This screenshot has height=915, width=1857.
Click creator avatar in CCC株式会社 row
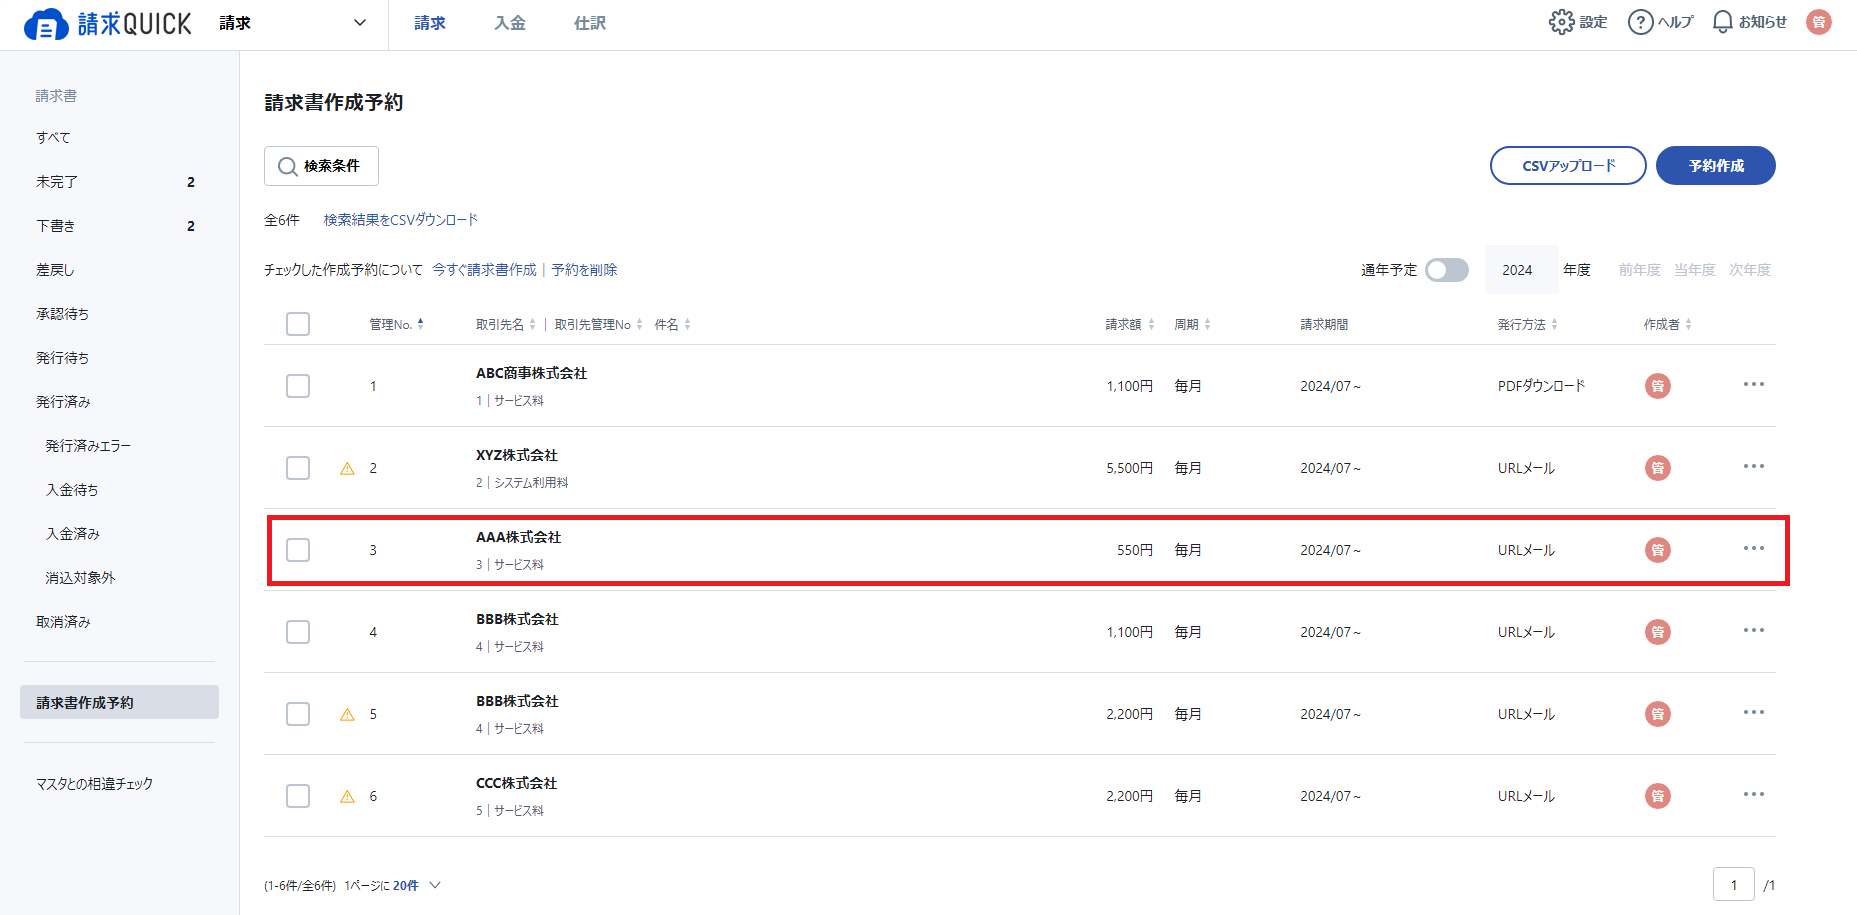[x=1658, y=796]
